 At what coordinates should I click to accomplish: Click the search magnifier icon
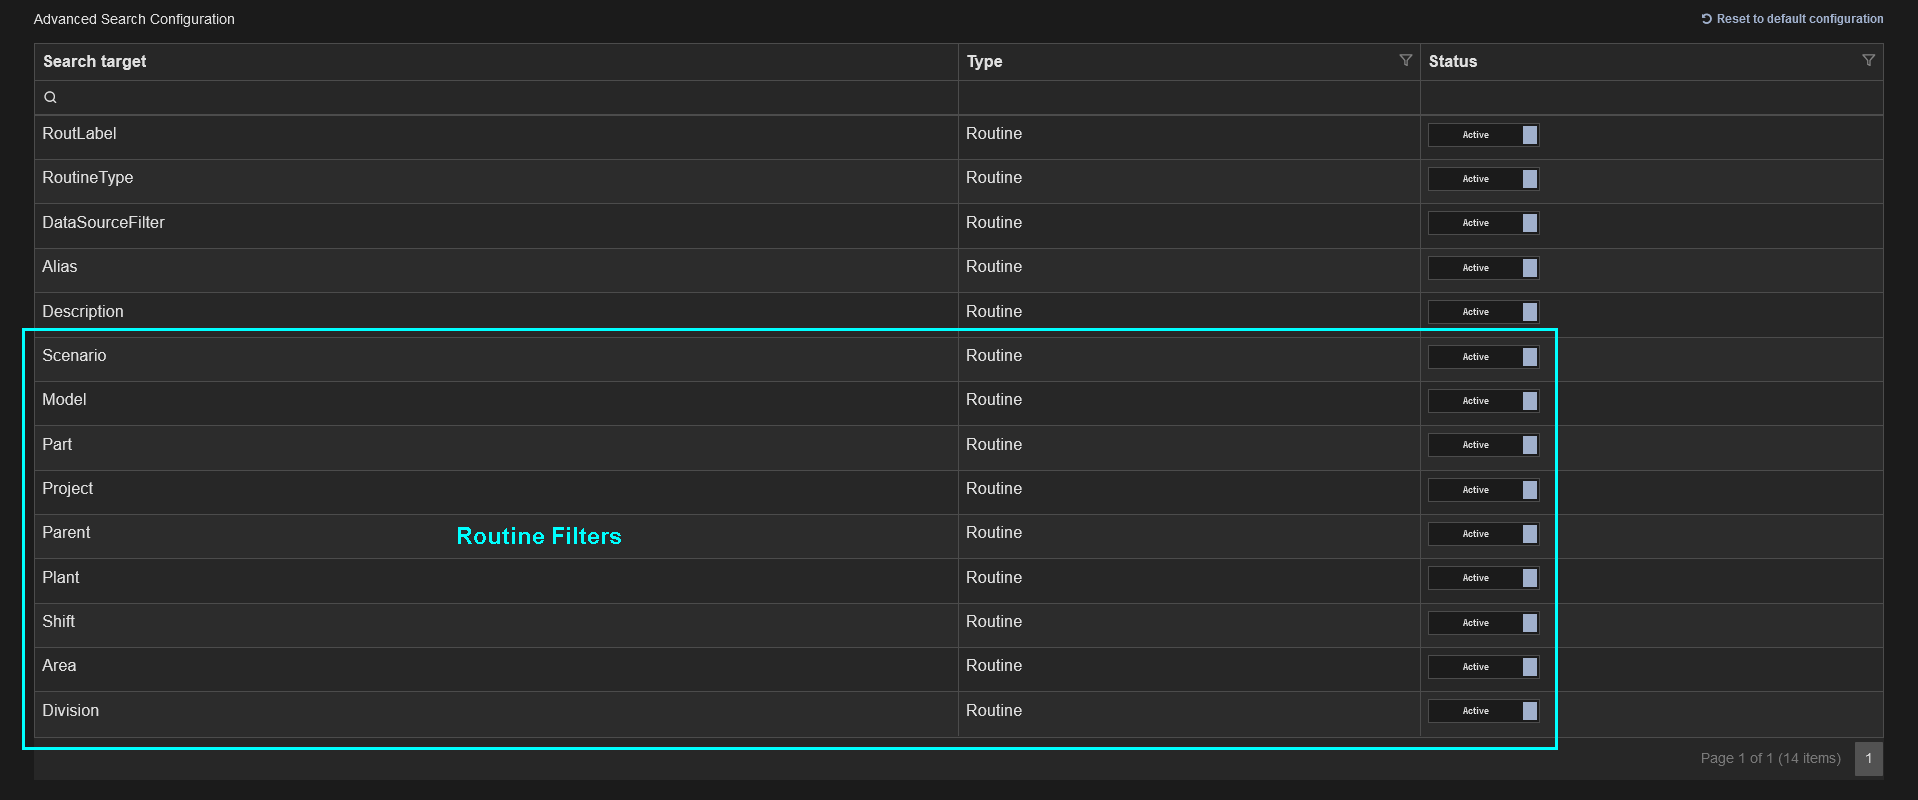pyautogui.click(x=50, y=98)
